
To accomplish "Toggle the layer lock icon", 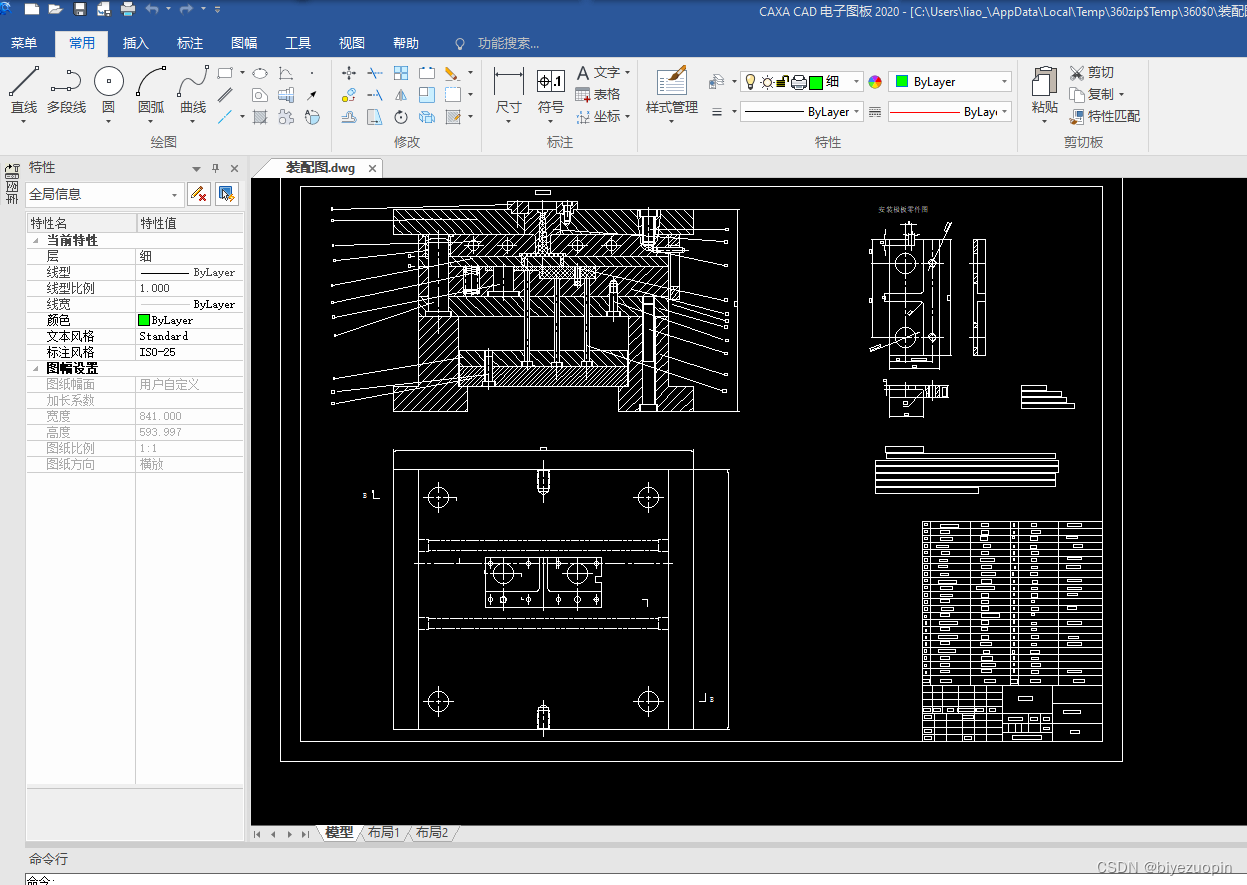I will [x=782, y=82].
